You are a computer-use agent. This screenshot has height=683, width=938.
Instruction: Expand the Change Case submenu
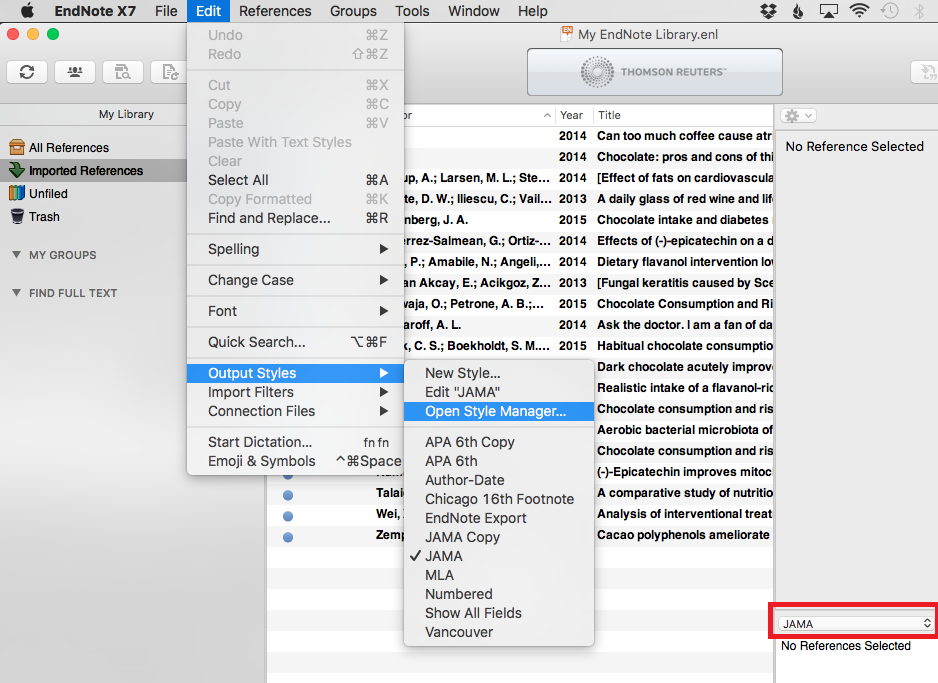pyautogui.click(x=296, y=280)
